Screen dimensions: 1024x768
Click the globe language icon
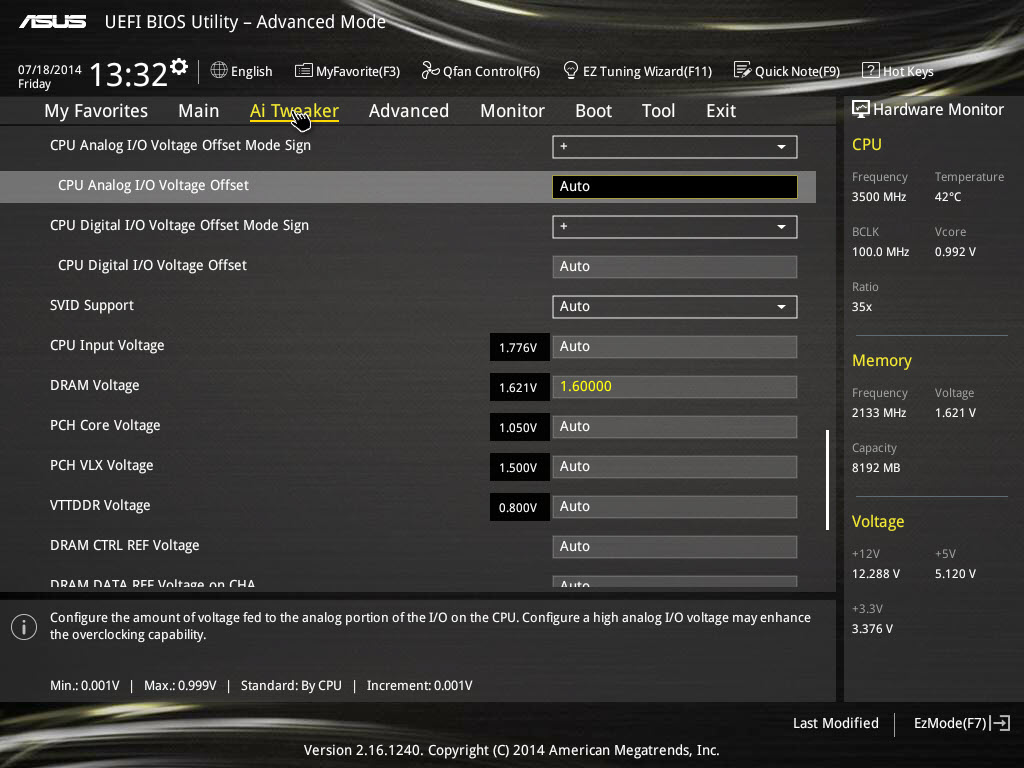point(219,71)
